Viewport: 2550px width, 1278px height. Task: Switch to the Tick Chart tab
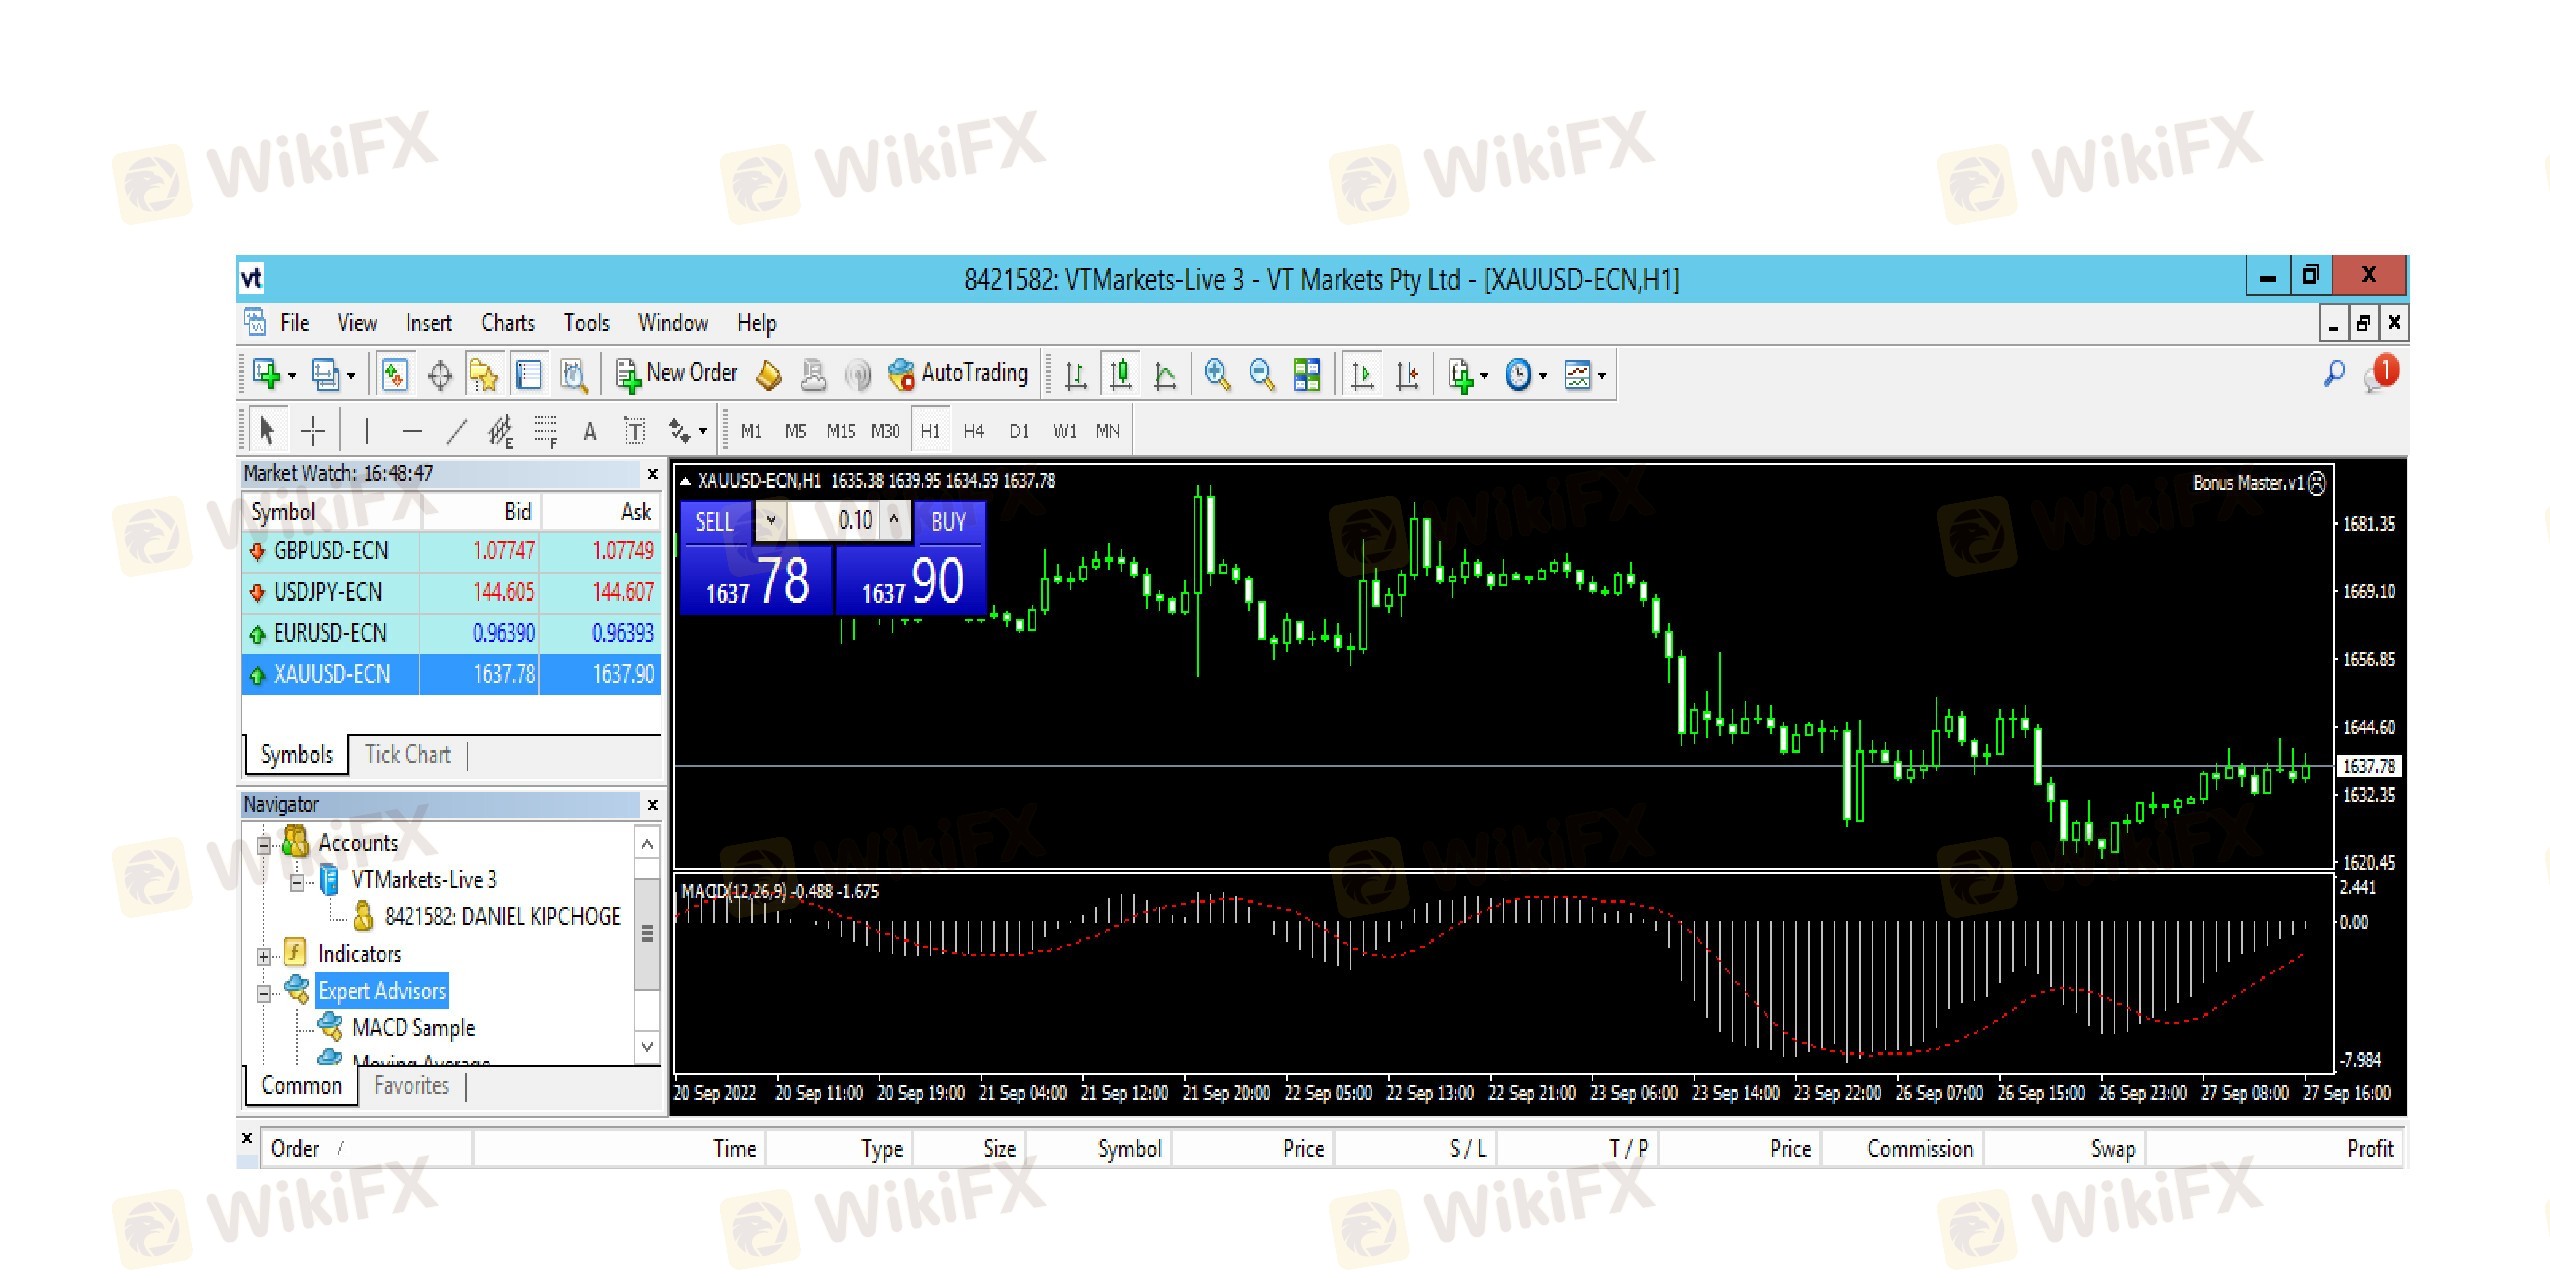[x=408, y=755]
